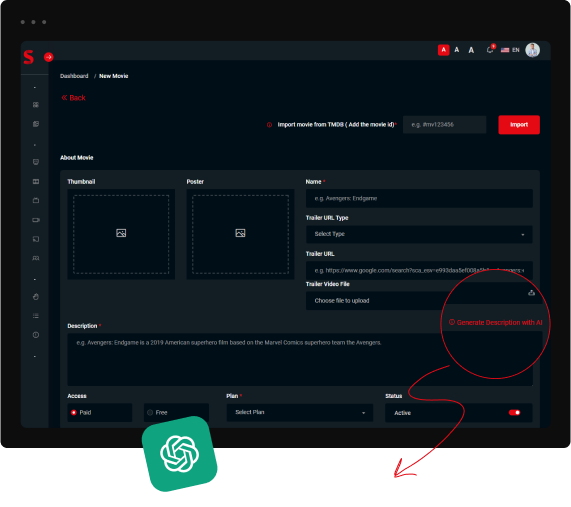Click the info icon beside TMDB import

(269, 125)
